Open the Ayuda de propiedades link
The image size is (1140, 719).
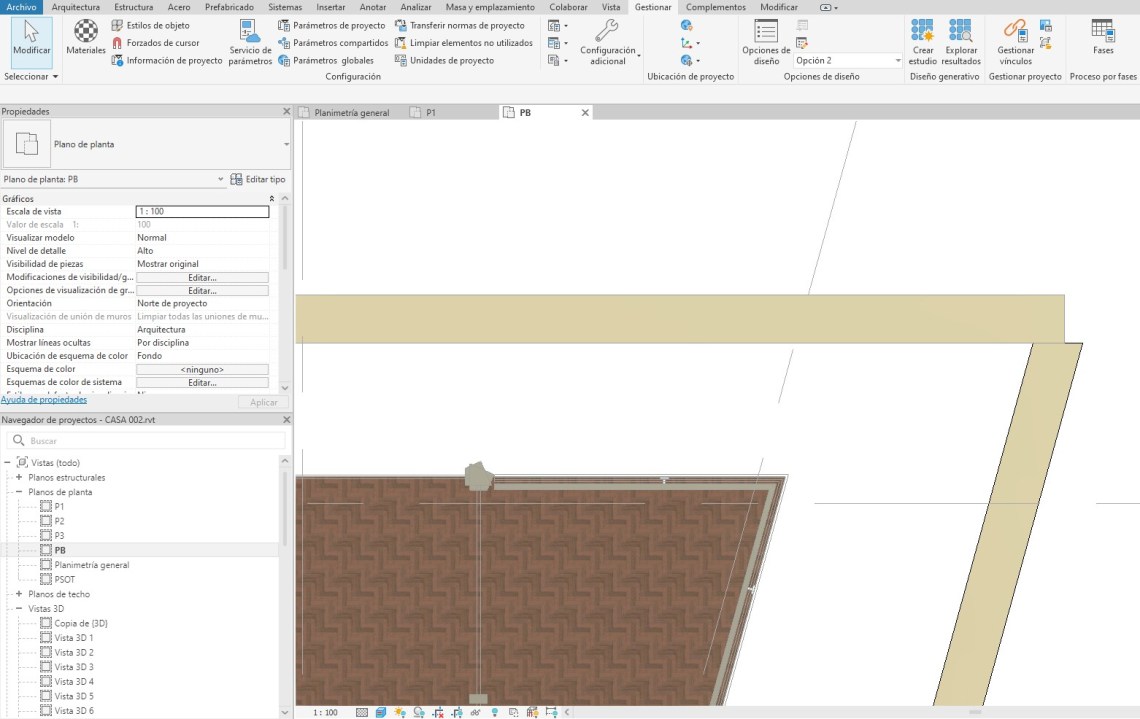coord(44,400)
